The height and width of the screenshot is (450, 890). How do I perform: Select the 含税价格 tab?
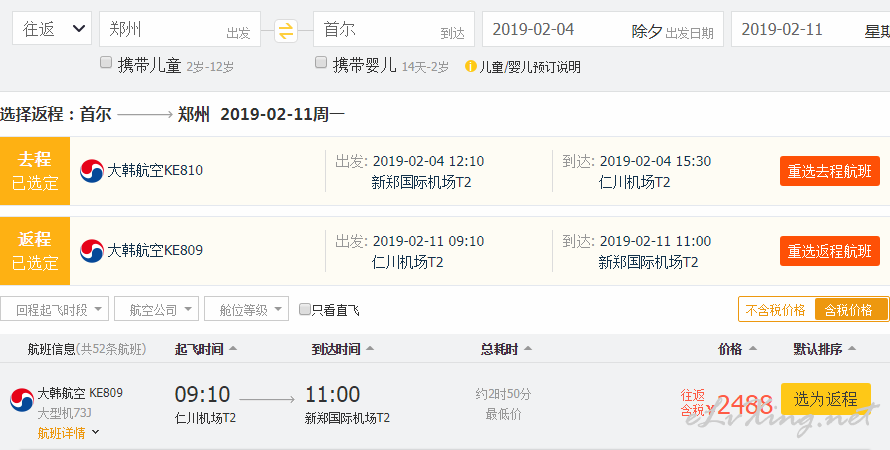[x=850, y=310]
